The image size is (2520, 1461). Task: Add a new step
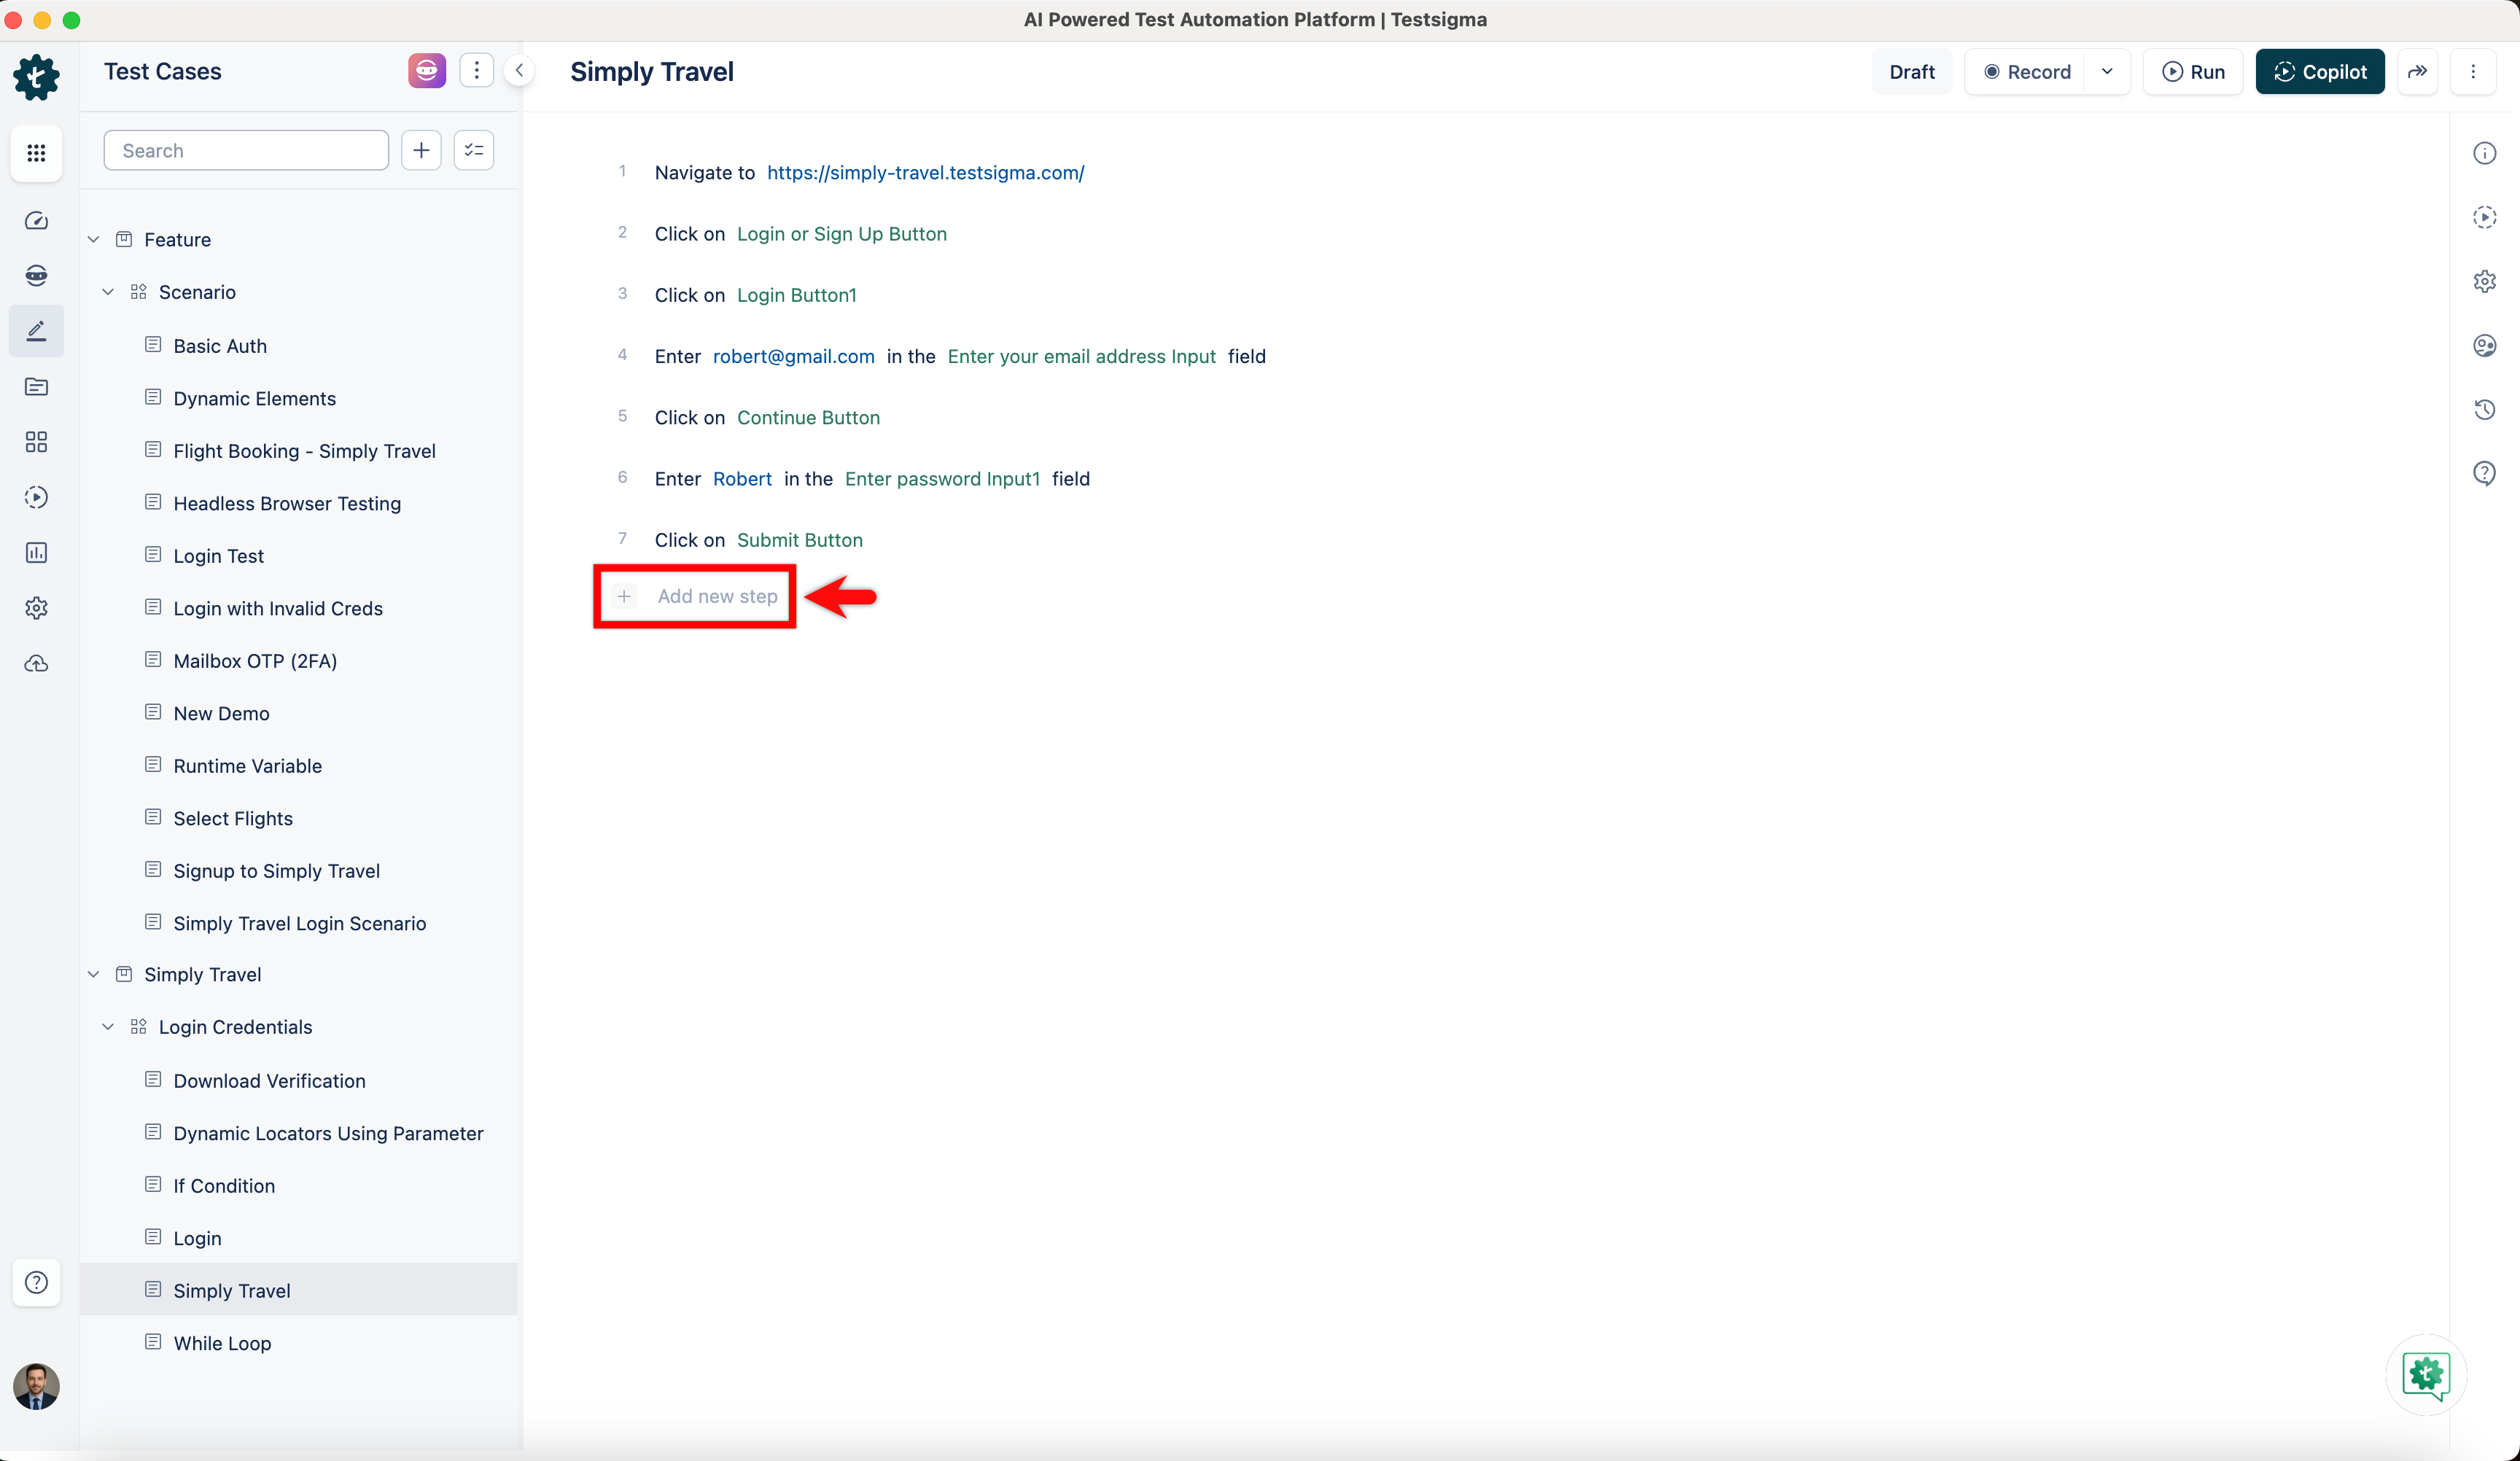point(696,596)
